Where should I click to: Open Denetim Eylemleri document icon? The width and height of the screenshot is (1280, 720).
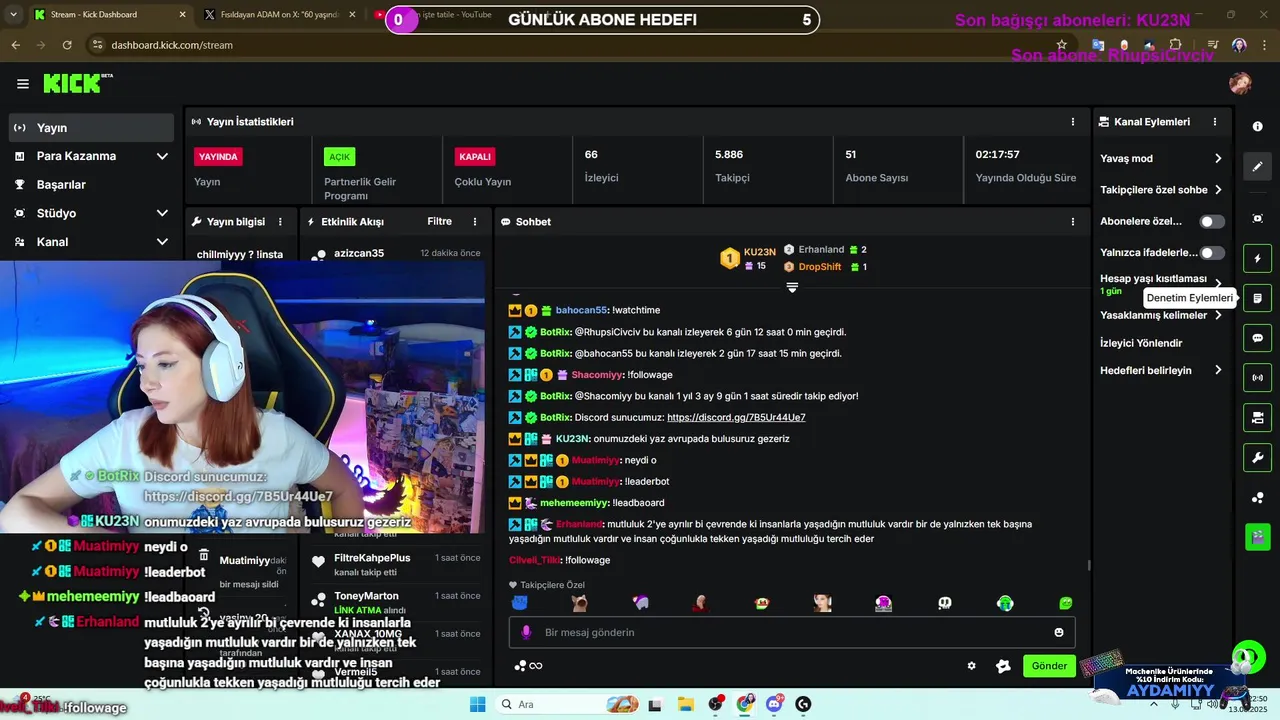1257,298
